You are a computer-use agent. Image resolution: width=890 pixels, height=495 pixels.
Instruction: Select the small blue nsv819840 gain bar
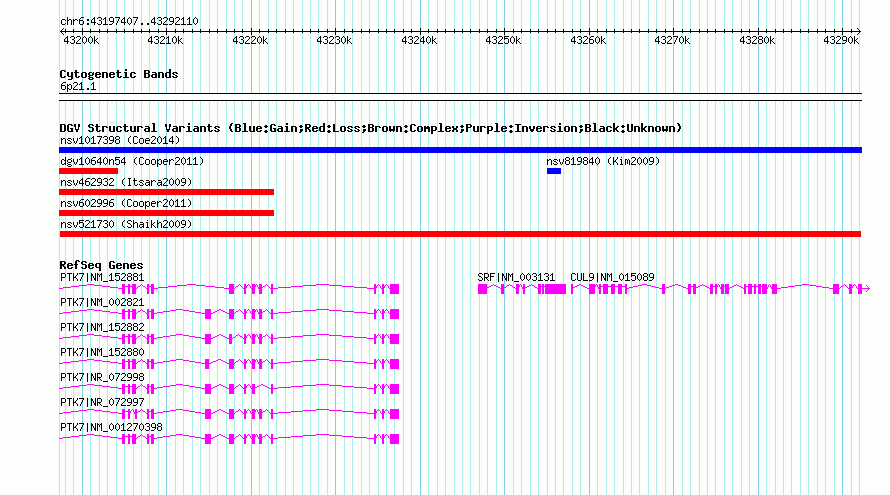pos(554,171)
